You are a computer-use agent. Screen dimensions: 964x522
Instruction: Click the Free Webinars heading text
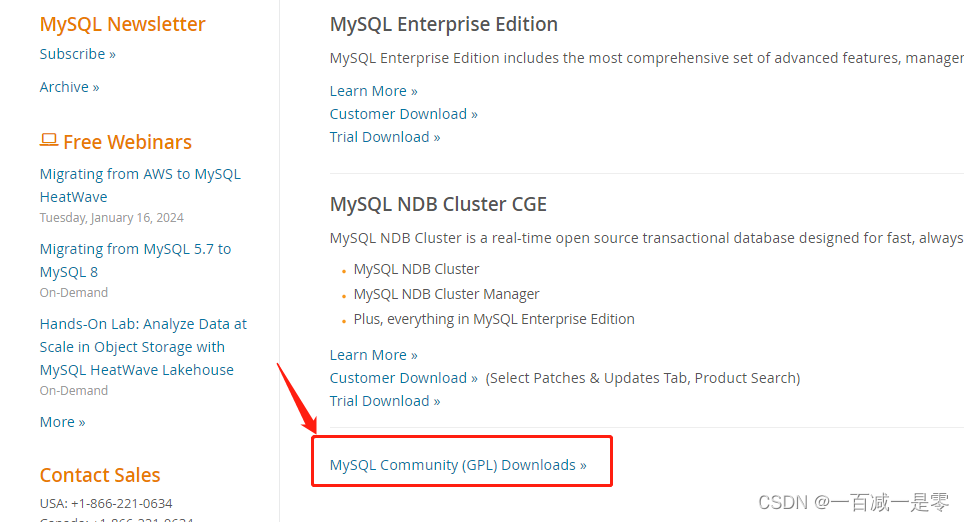click(127, 142)
